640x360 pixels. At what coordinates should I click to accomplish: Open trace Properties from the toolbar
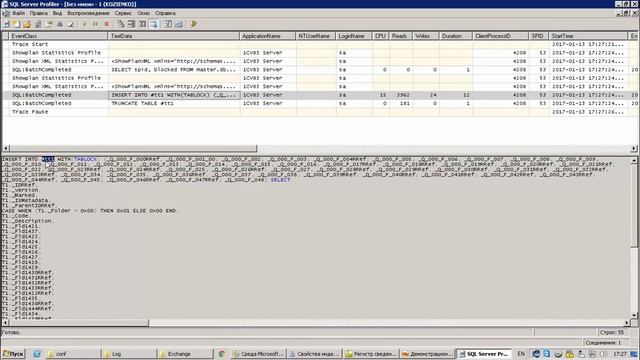[x=49, y=24]
